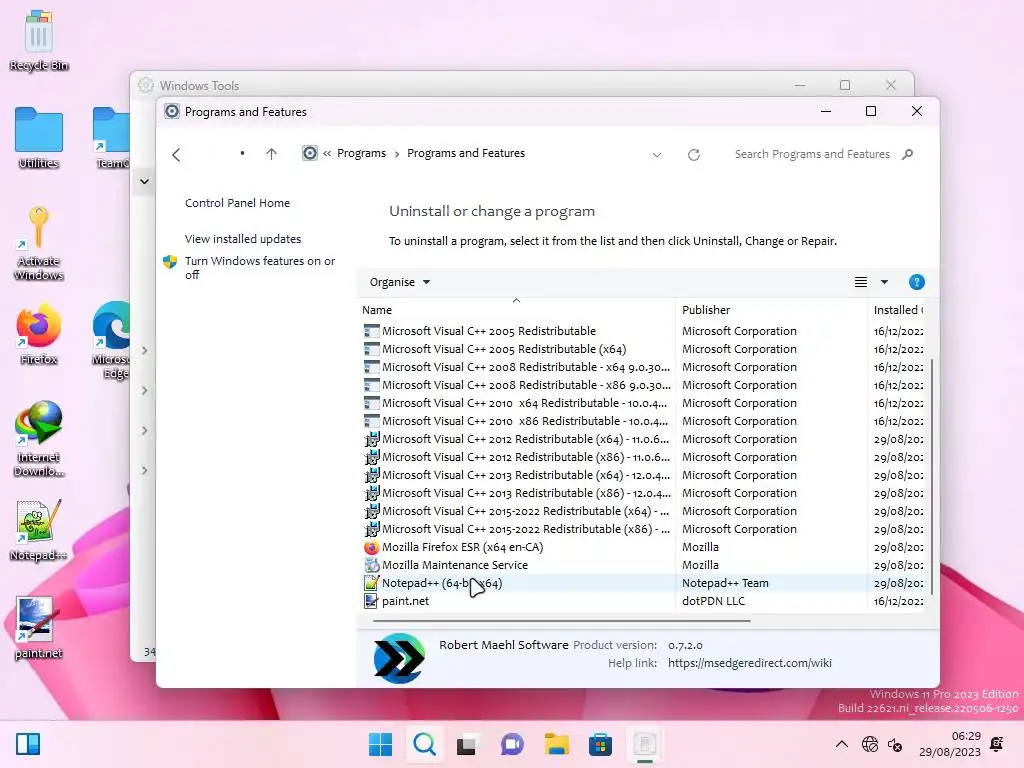Refresh the Programs and Features list

click(694, 155)
